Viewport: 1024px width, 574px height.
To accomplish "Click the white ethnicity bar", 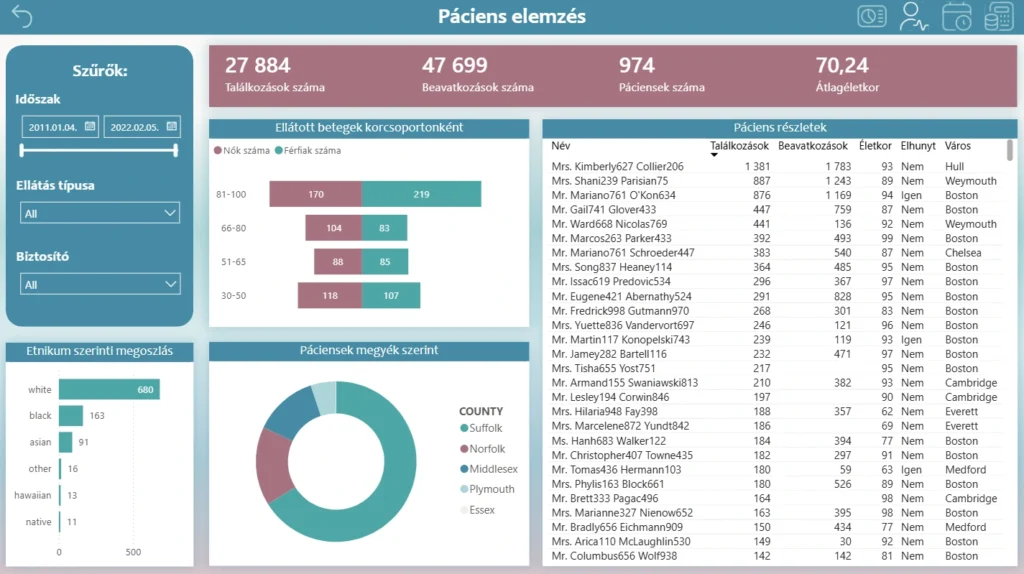I will click(x=109, y=389).
